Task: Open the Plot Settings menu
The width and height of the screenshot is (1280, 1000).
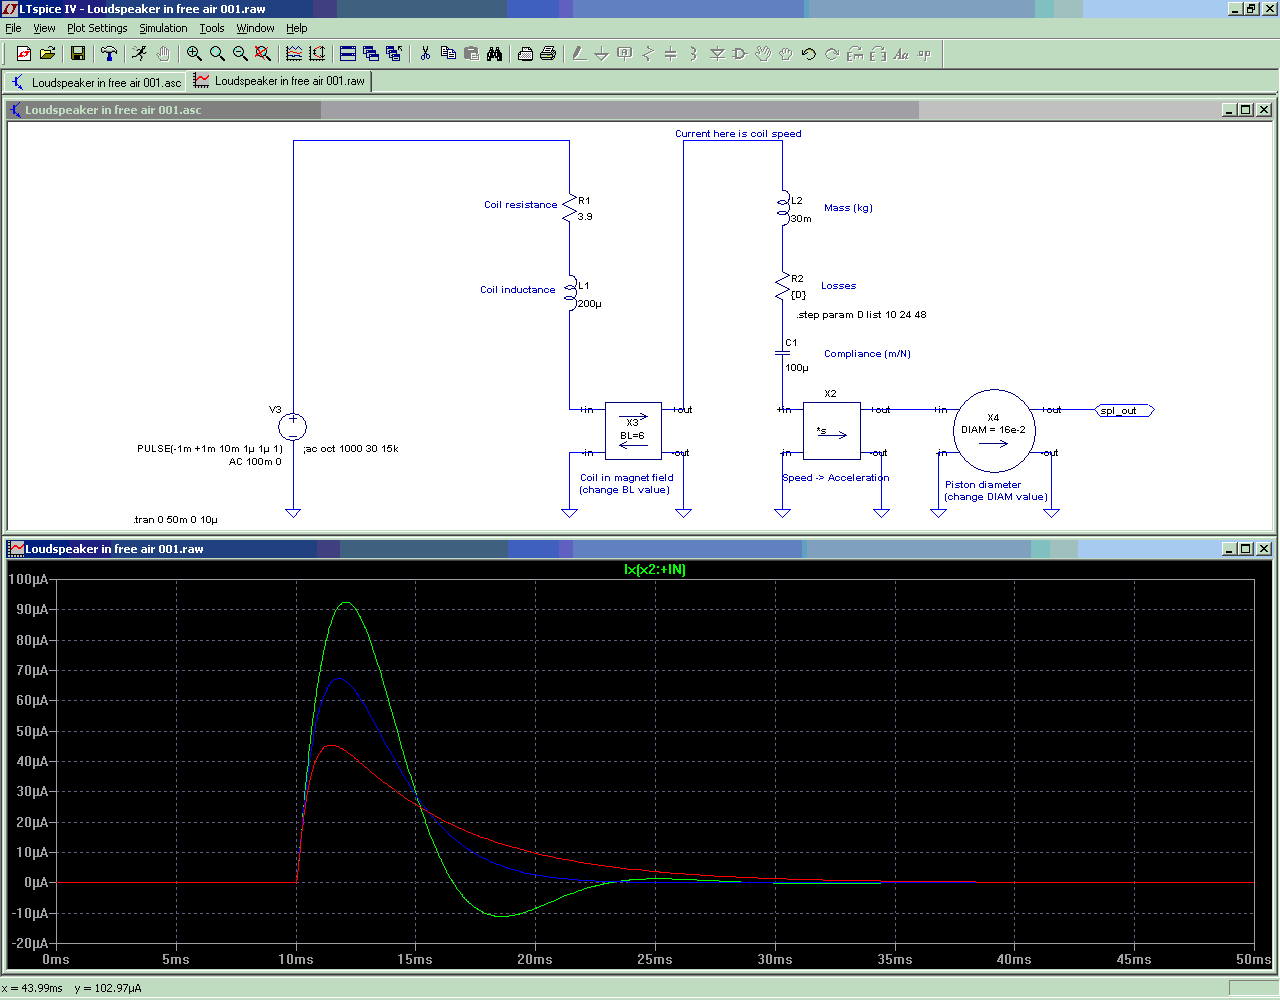Action: (97, 28)
